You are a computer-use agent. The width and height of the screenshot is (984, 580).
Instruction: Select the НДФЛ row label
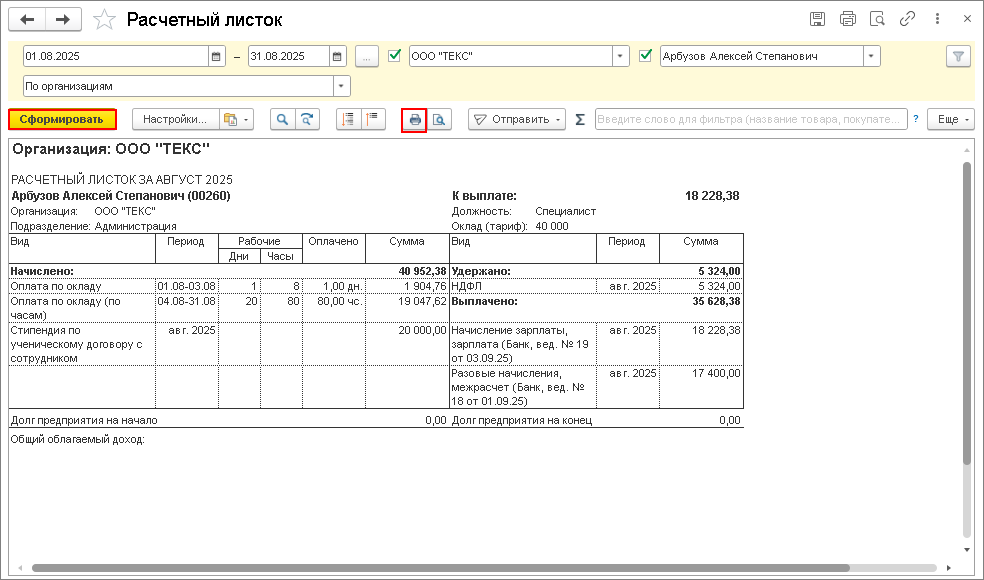point(466,286)
